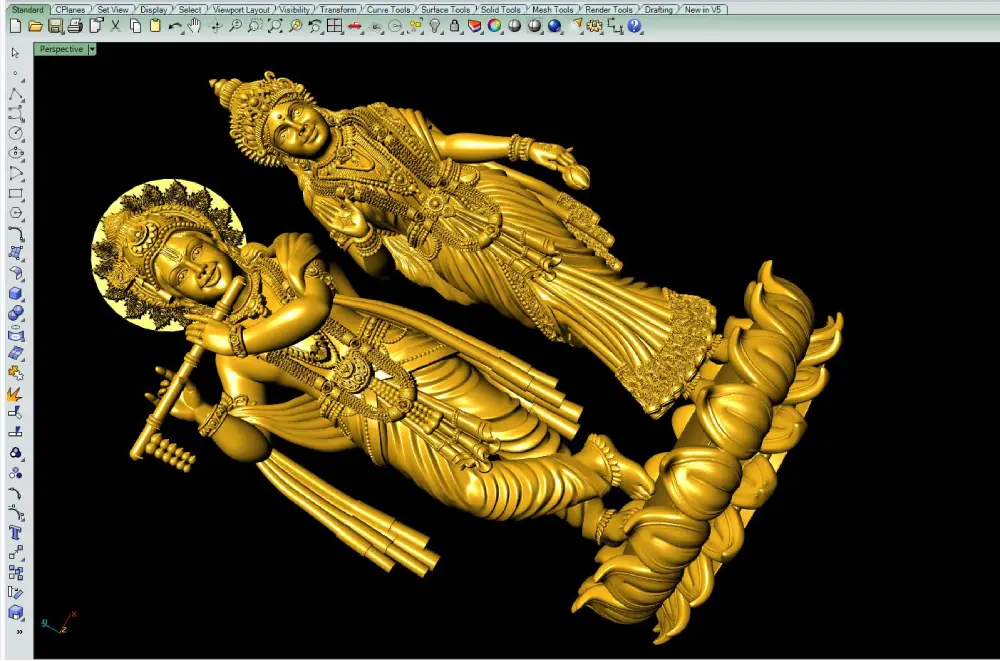Click the Split tool icon
The width and height of the screenshot is (1000, 661).
pos(15,433)
